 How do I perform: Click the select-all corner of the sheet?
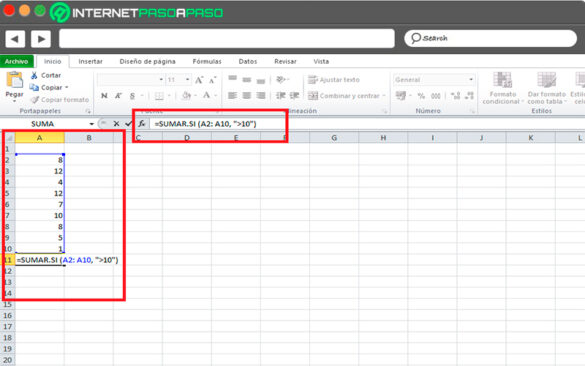point(8,138)
